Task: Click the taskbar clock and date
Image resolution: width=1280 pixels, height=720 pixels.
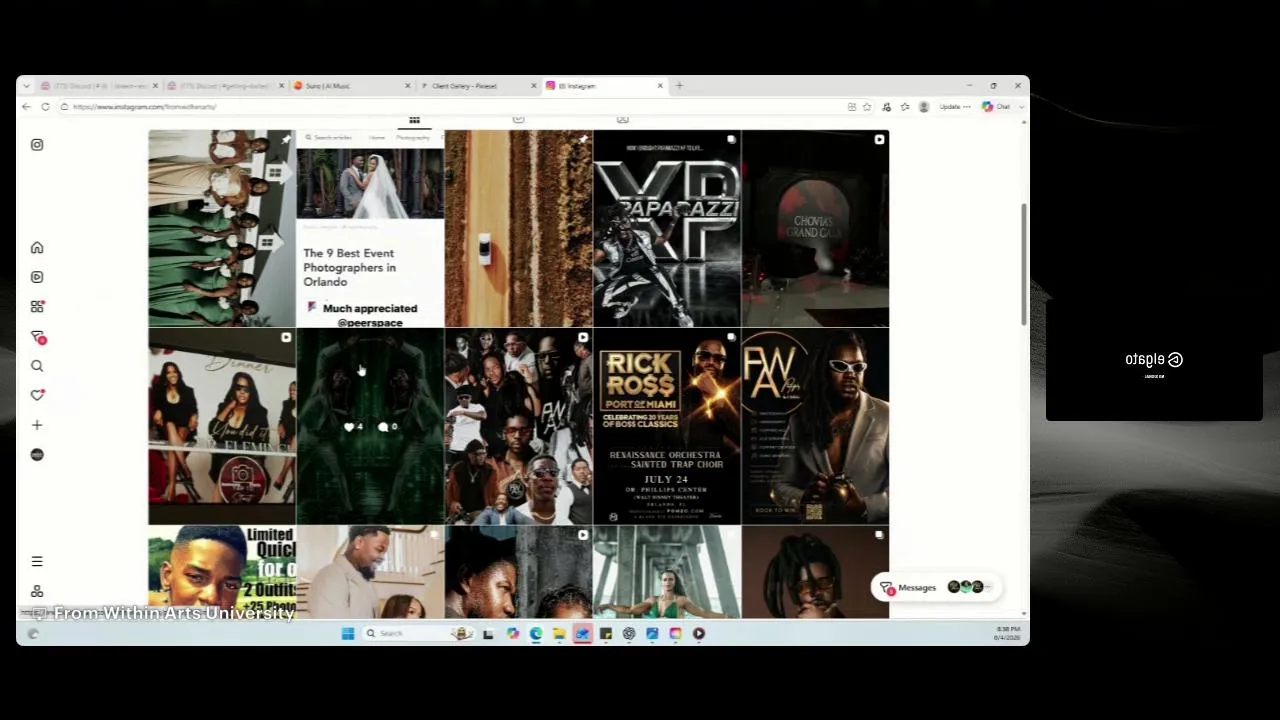Action: pyautogui.click(x=1007, y=633)
